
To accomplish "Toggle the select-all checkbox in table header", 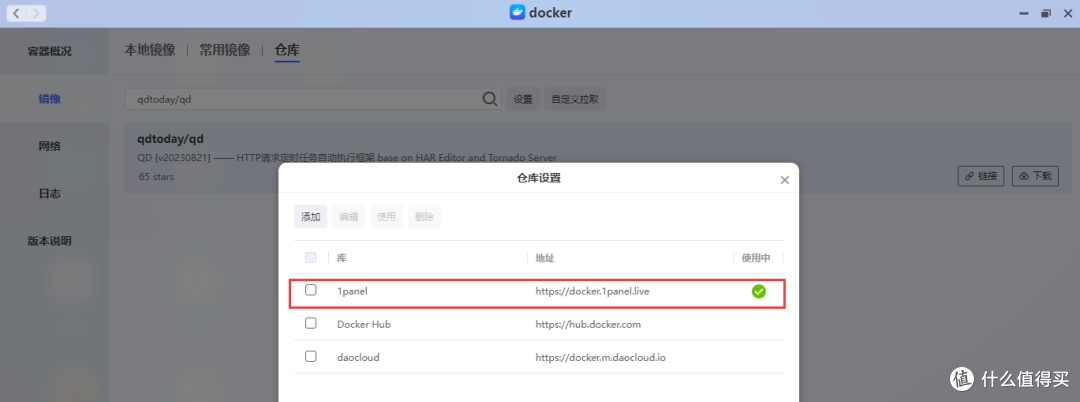I will 311,257.
